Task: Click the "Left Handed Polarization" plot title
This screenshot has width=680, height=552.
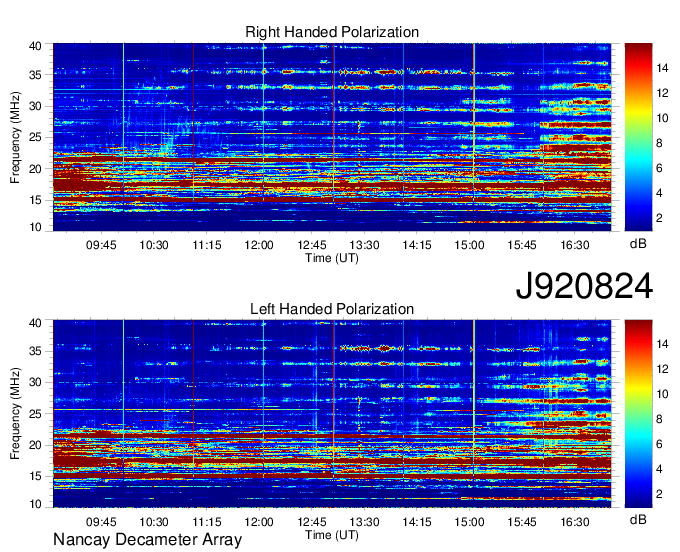Action: (x=332, y=309)
